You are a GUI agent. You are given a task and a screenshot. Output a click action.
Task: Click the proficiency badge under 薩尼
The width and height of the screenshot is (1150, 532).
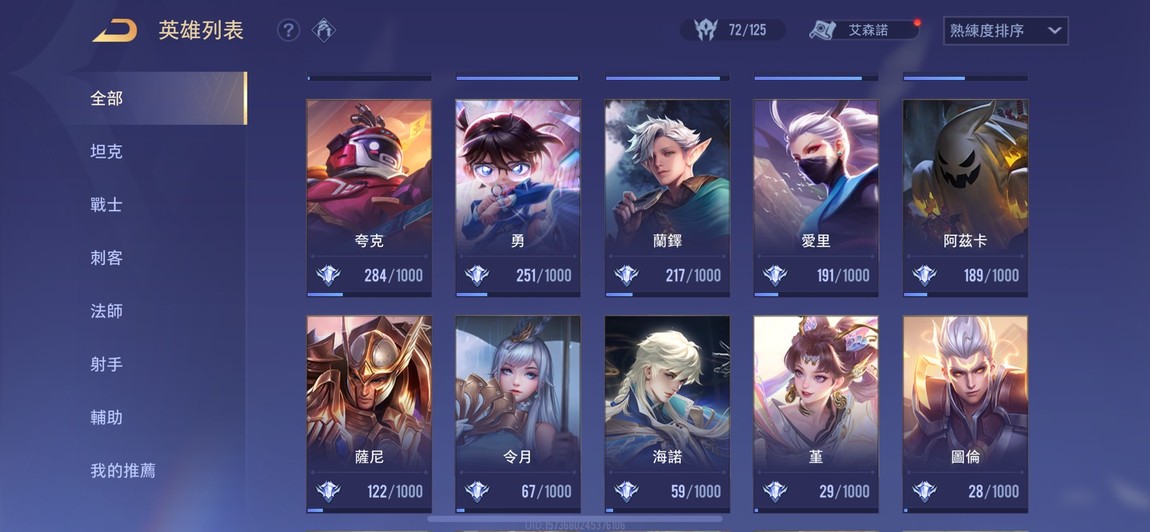329,491
